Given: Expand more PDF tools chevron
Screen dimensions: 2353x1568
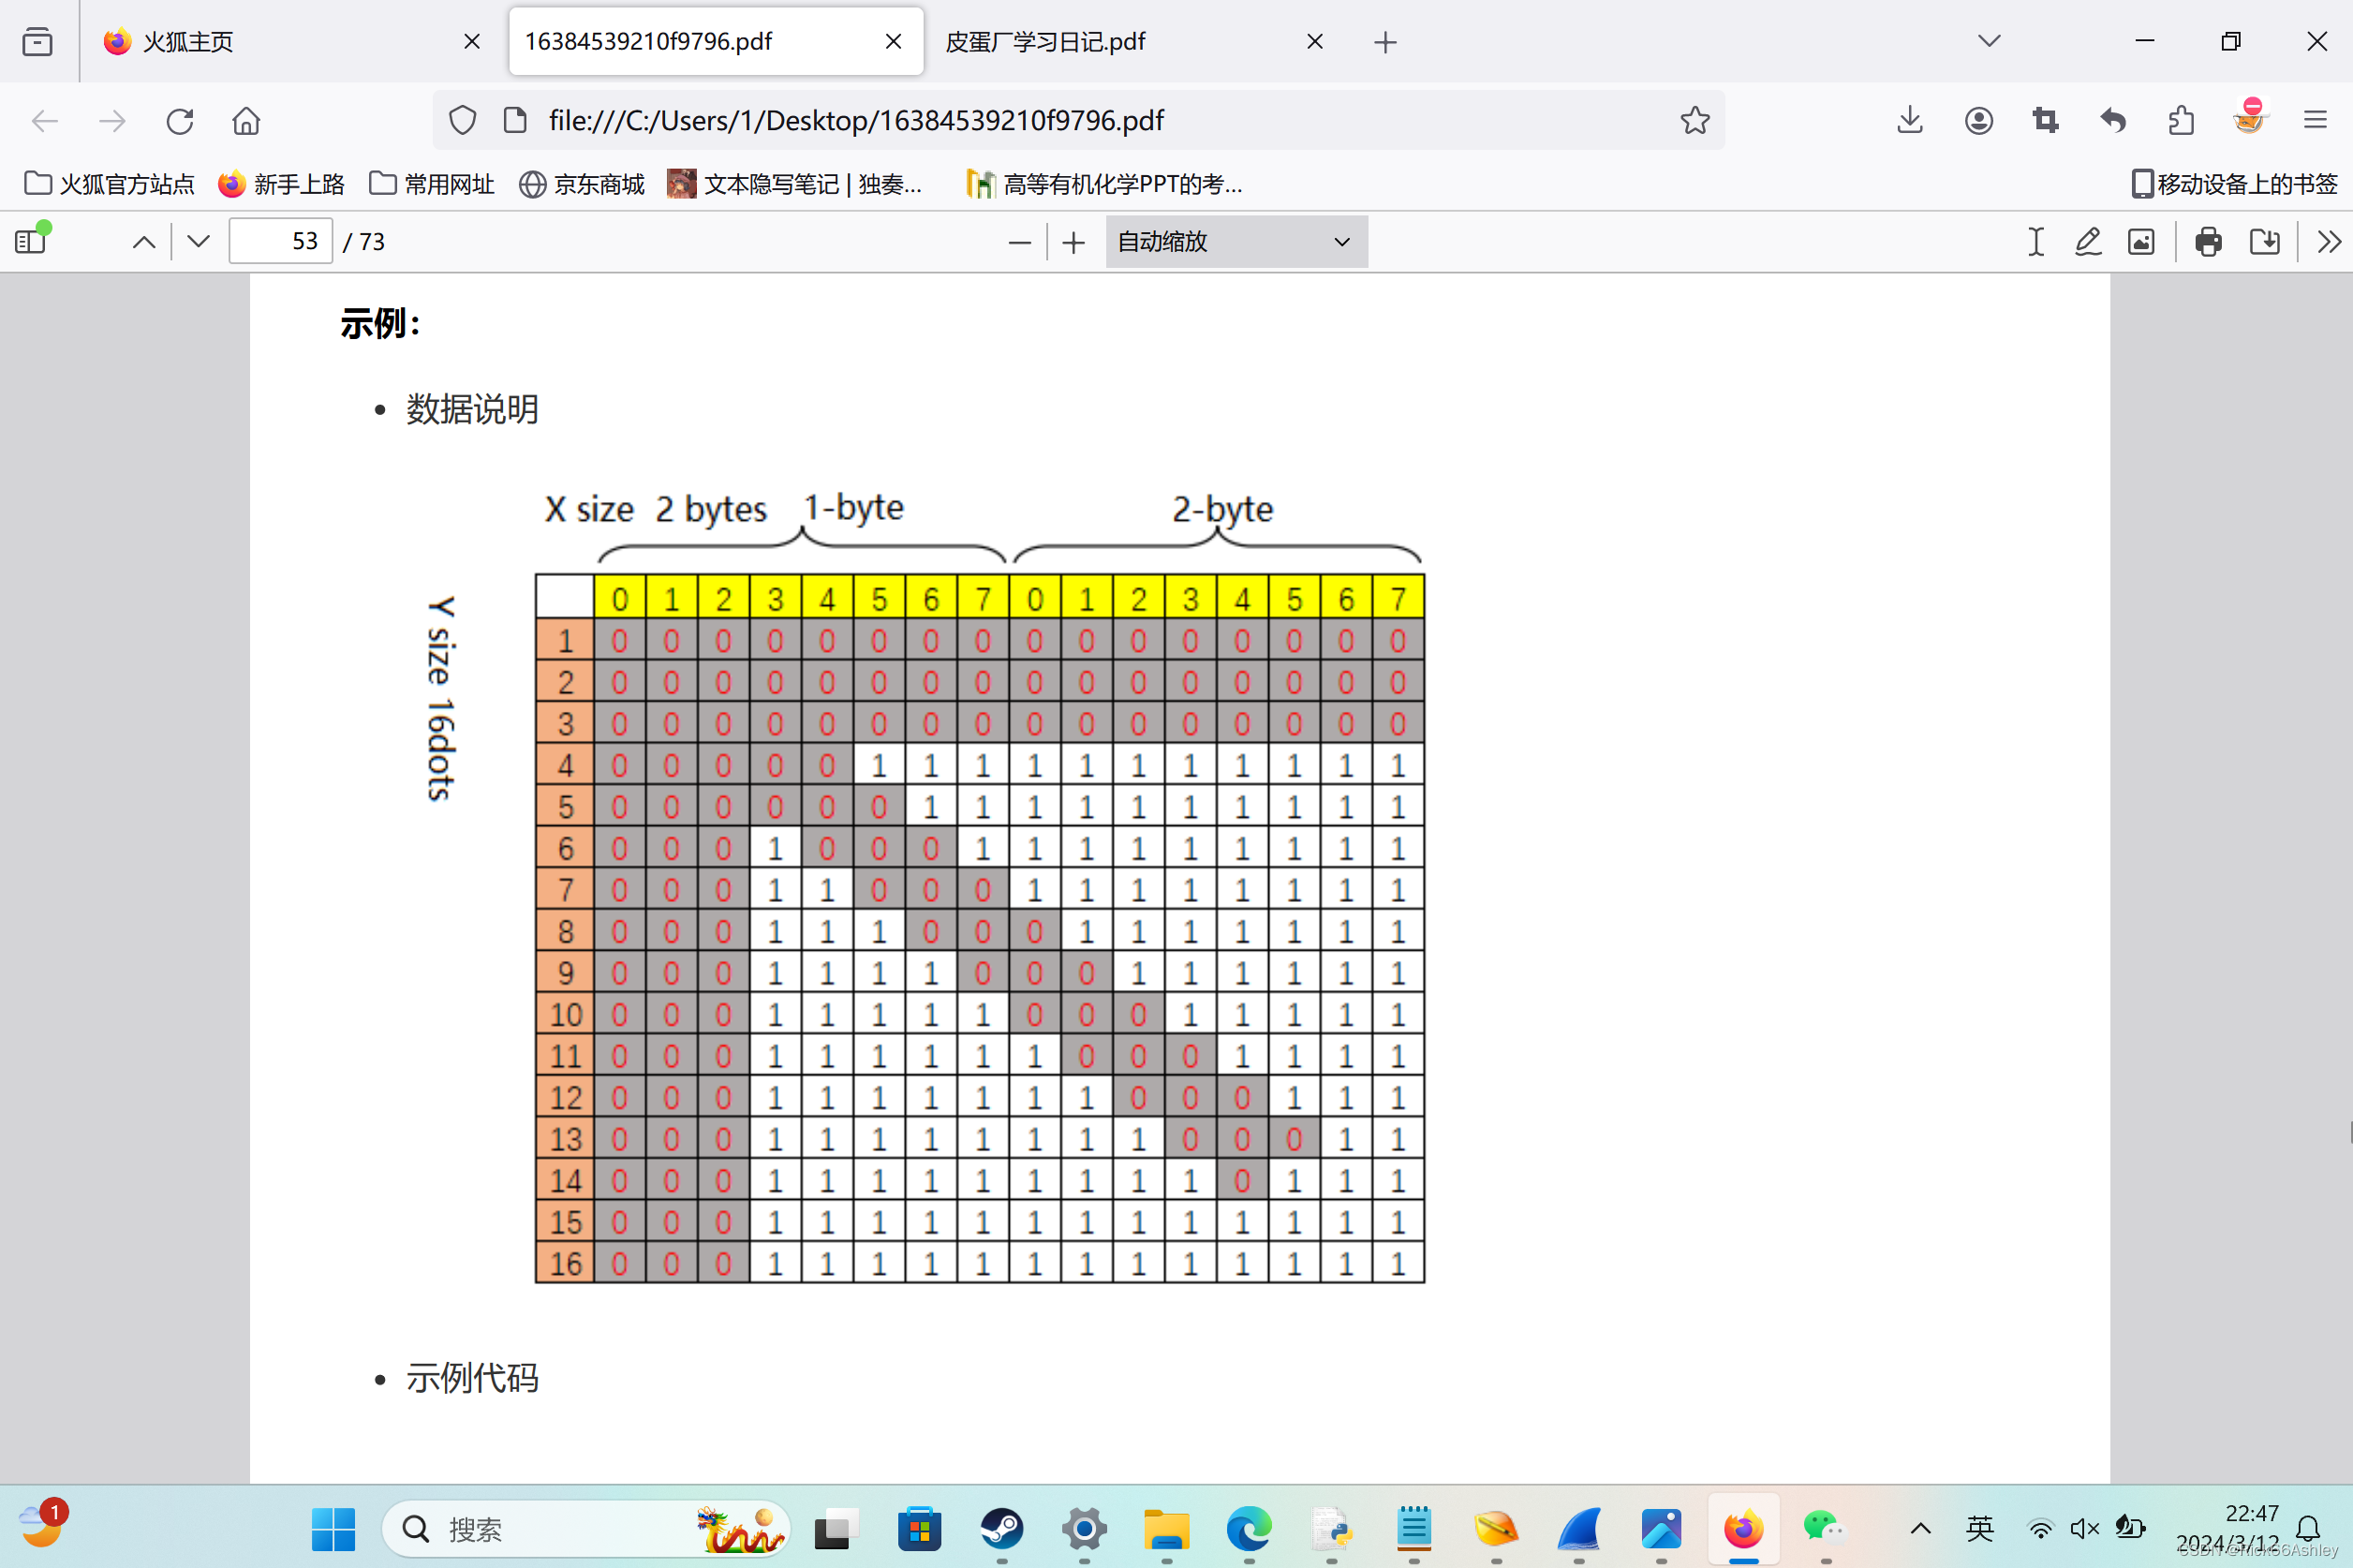Looking at the screenshot, I should pos(2328,242).
